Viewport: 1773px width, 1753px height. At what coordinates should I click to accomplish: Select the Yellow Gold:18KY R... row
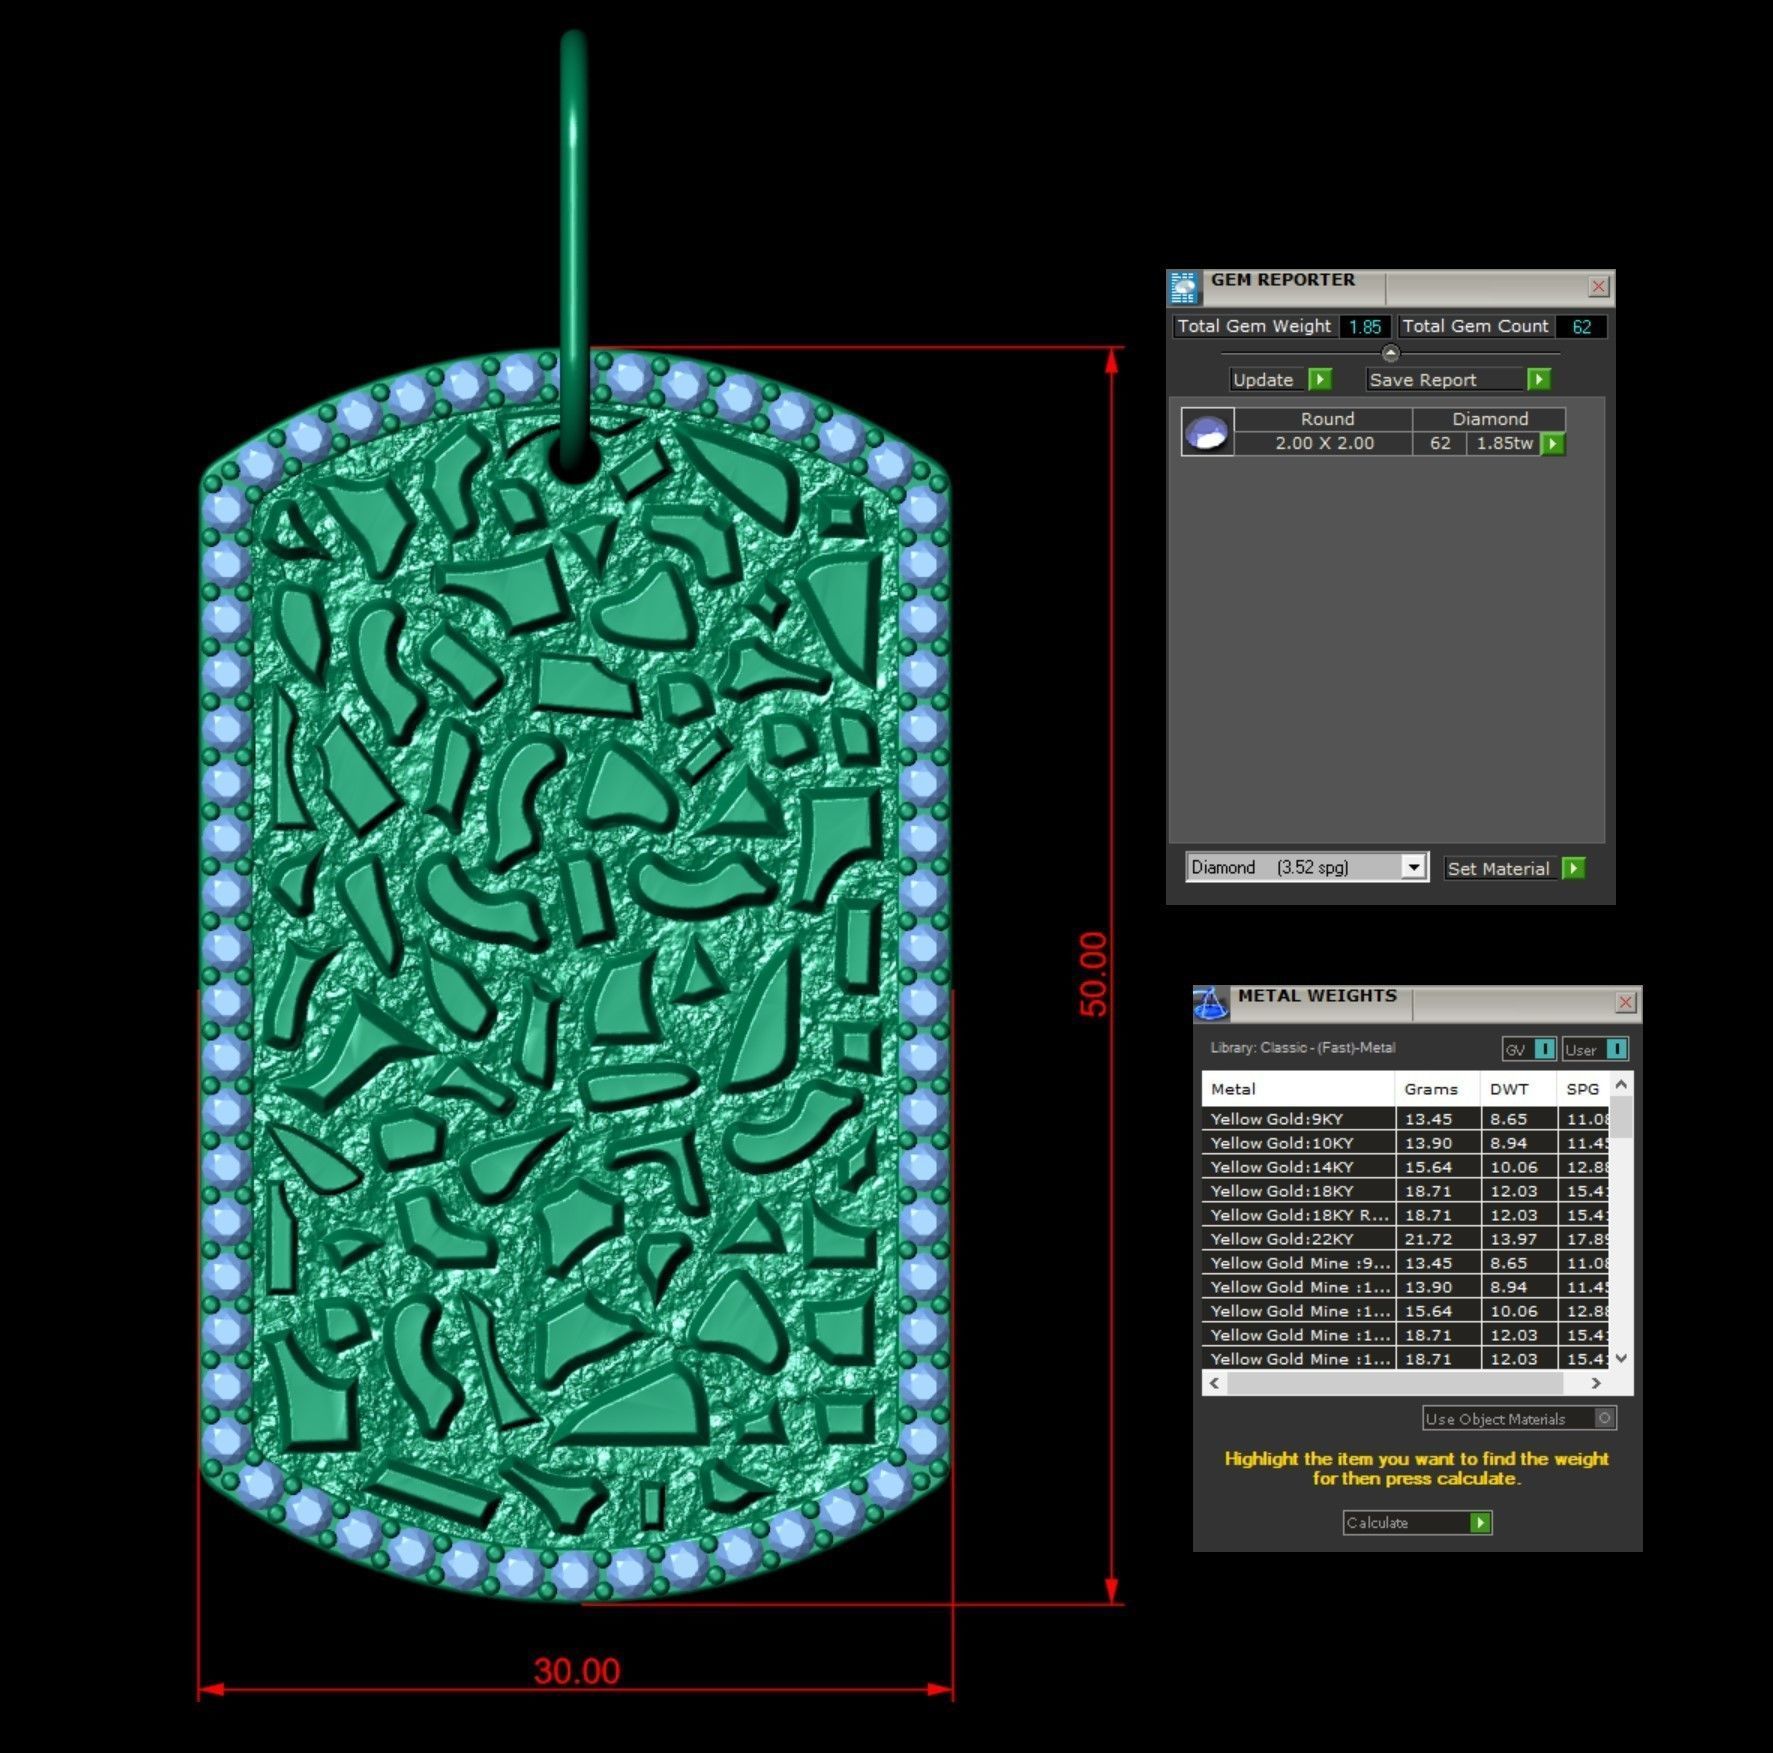coord(1405,1215)
